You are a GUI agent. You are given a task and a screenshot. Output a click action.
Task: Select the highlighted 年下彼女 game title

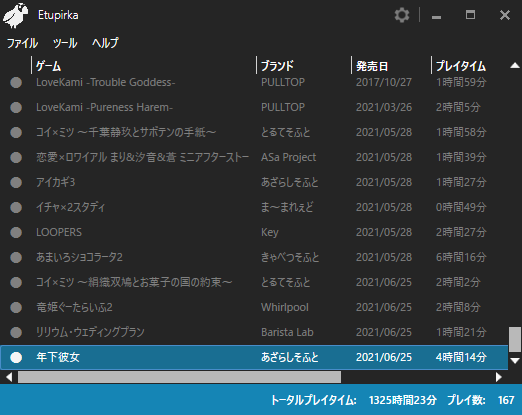pyautogui.click(x=58, y=357)
